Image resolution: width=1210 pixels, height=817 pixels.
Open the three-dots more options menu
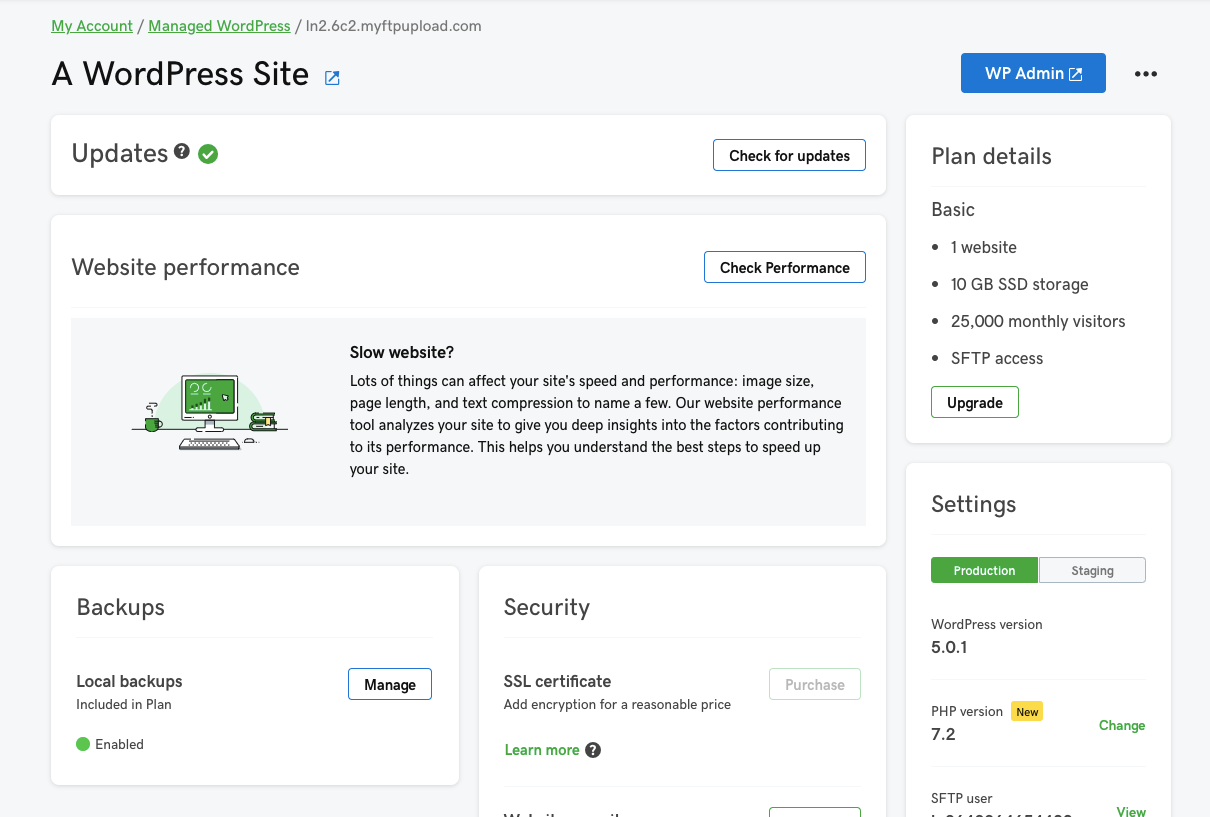1146,73
